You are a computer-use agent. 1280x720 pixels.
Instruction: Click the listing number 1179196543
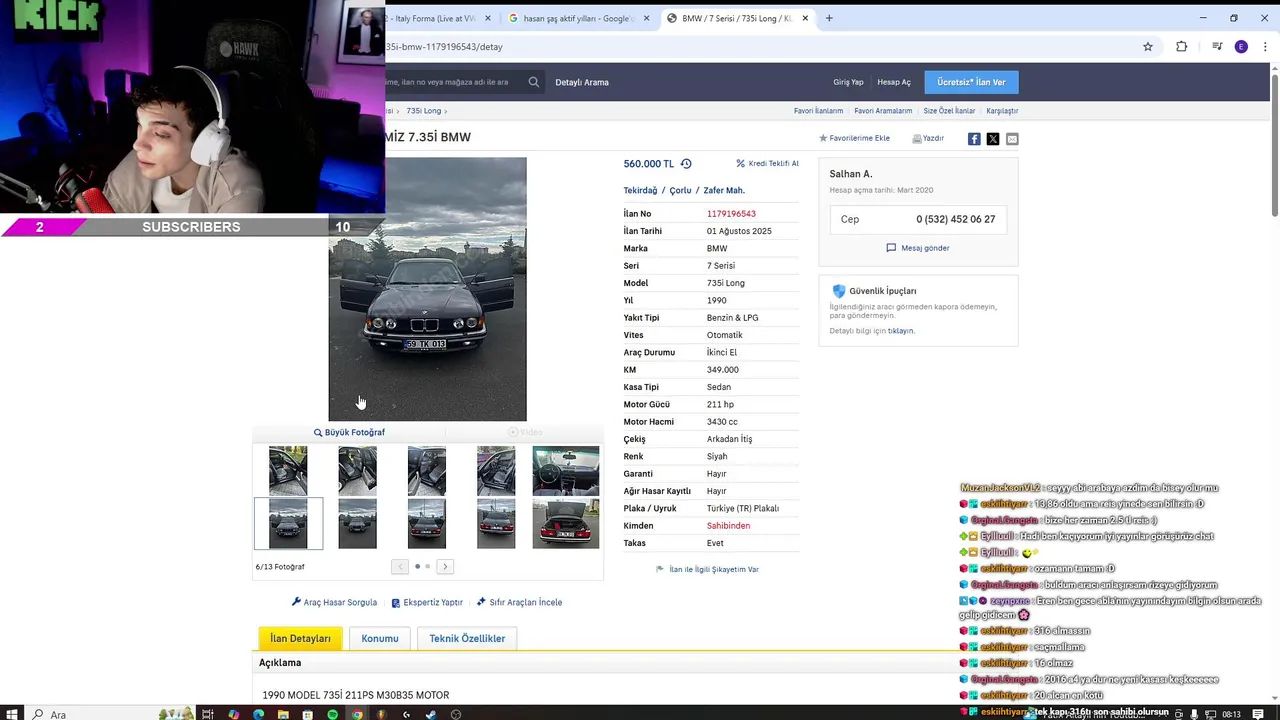click(731, 214)
